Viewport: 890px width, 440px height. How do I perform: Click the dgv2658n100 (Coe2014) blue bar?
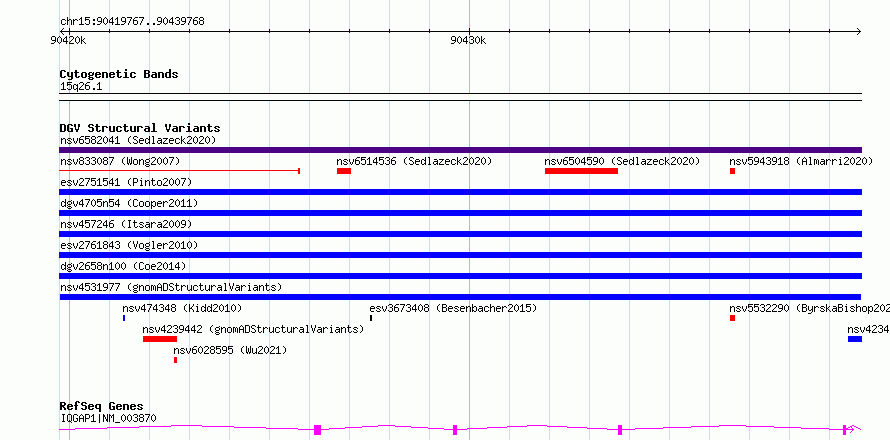(460, 276)
